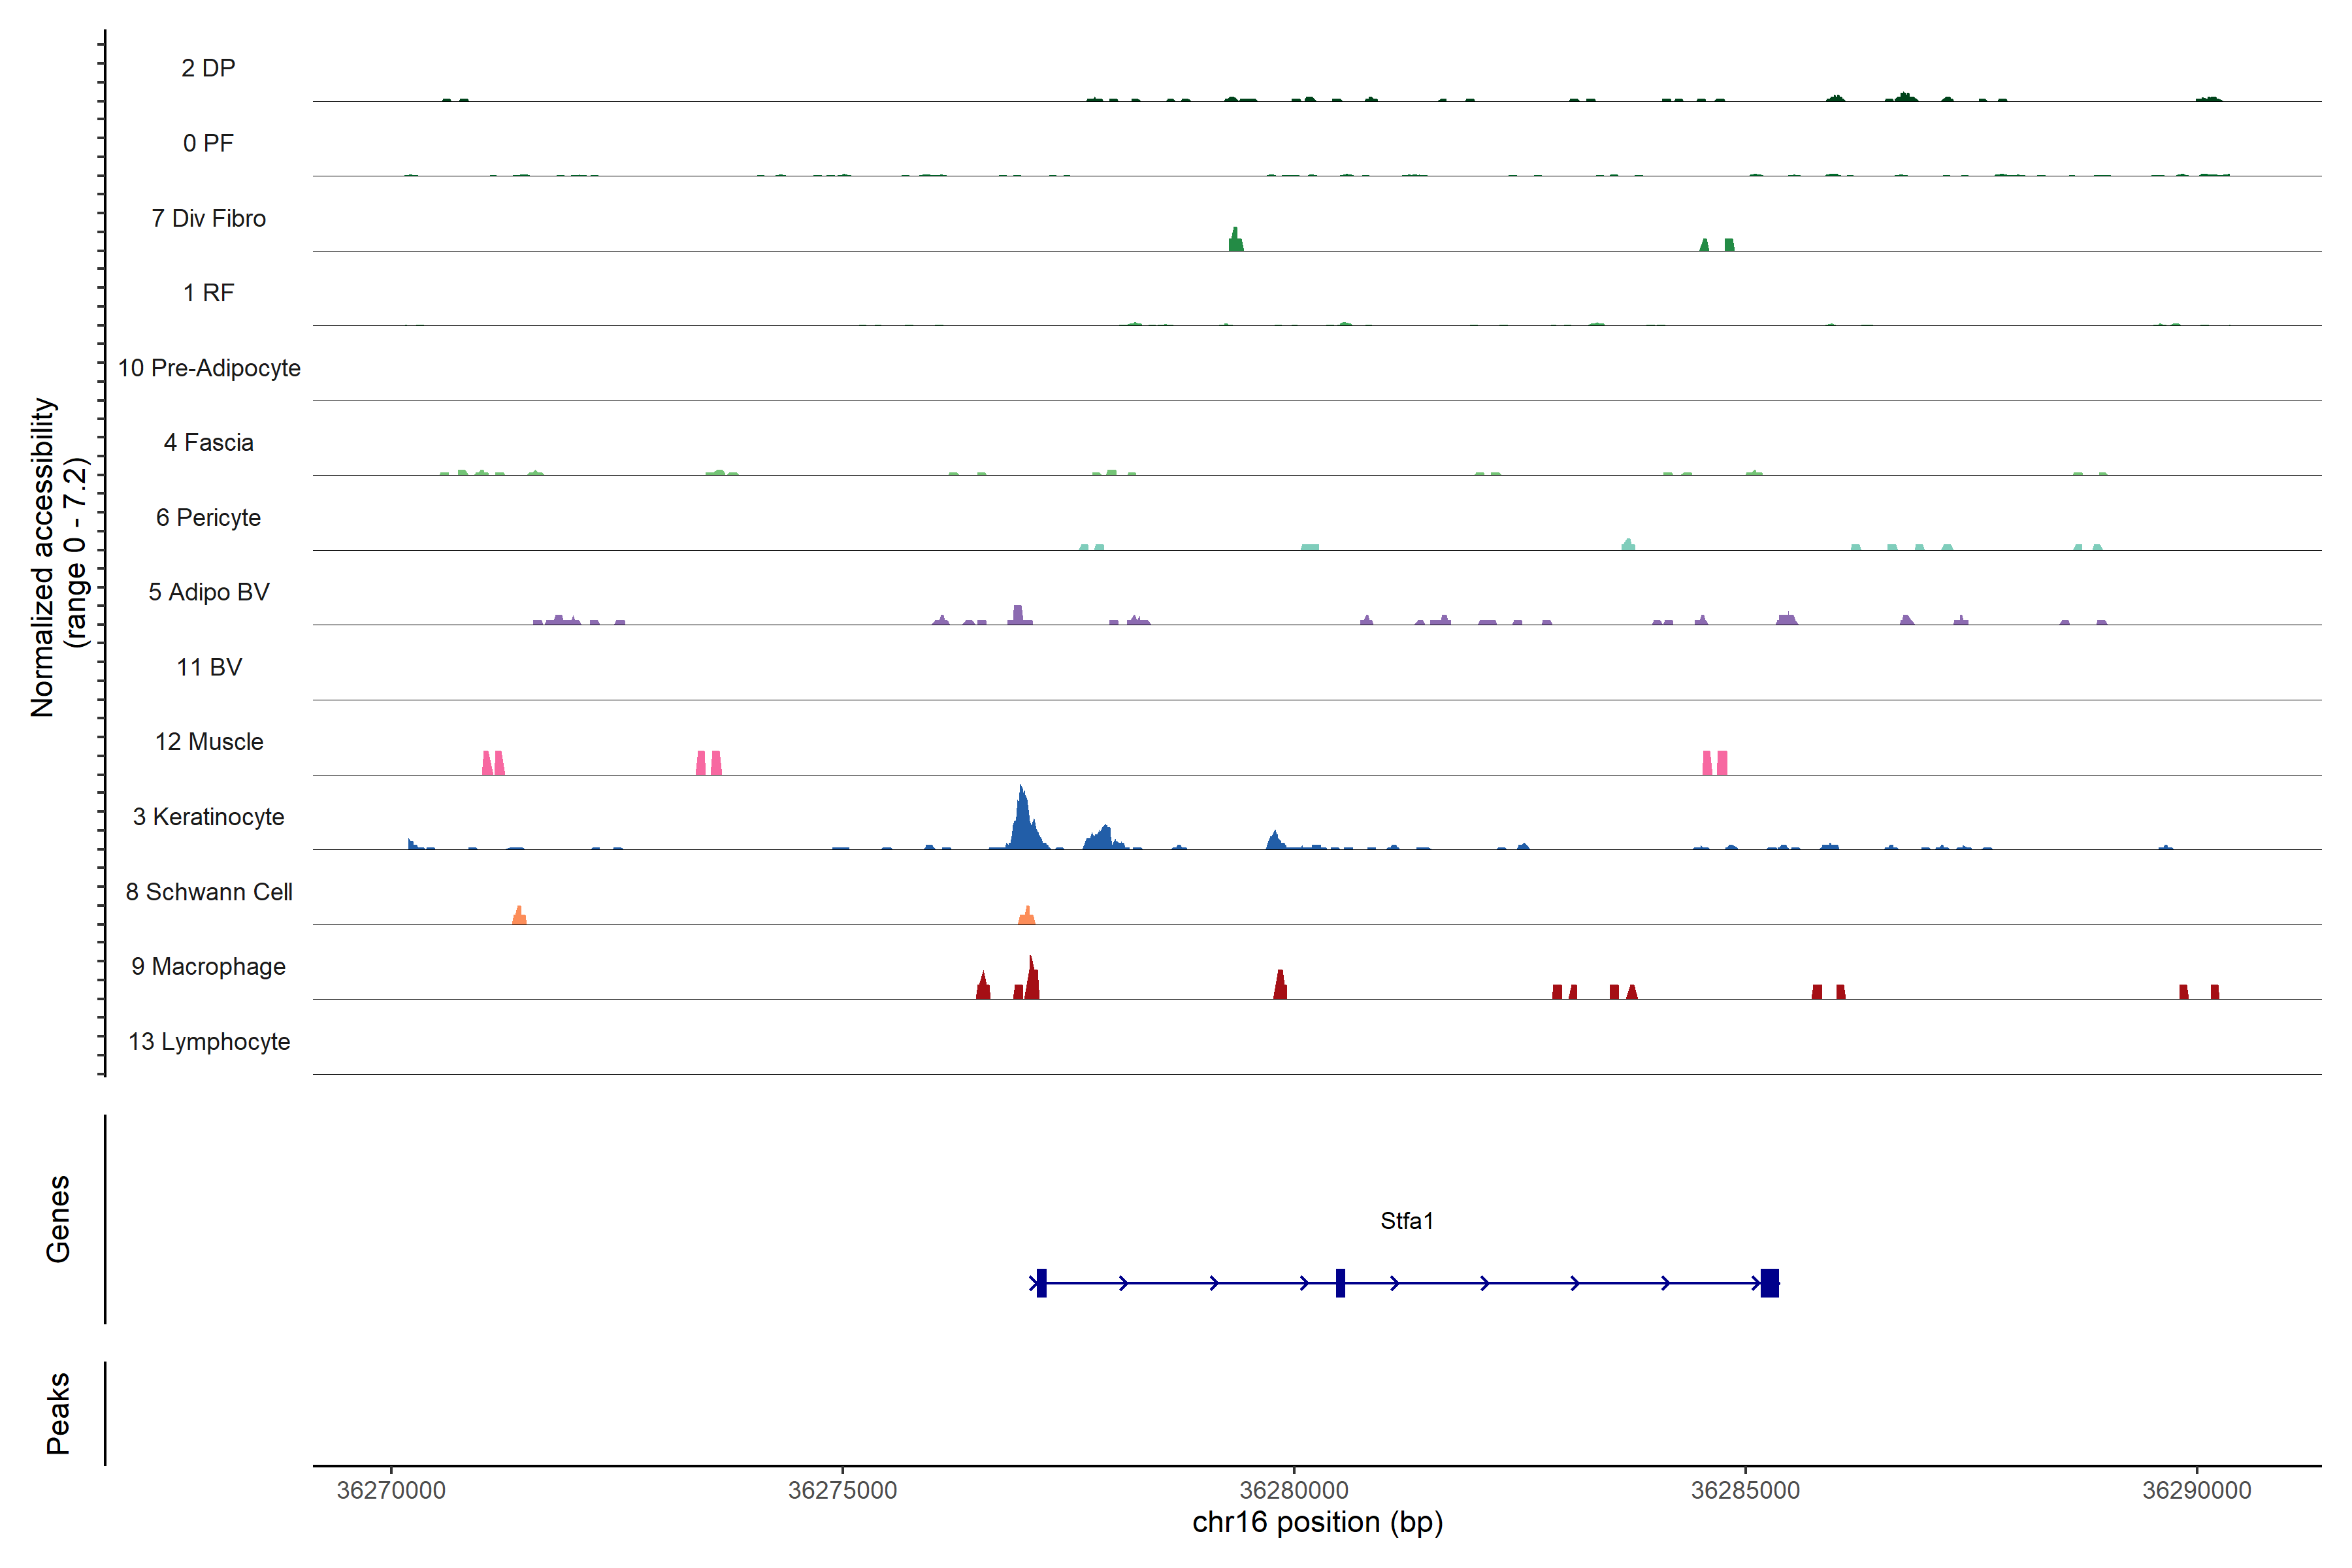Click the 12 Muscle track label

pyautogui.click(x=208, y=742)
